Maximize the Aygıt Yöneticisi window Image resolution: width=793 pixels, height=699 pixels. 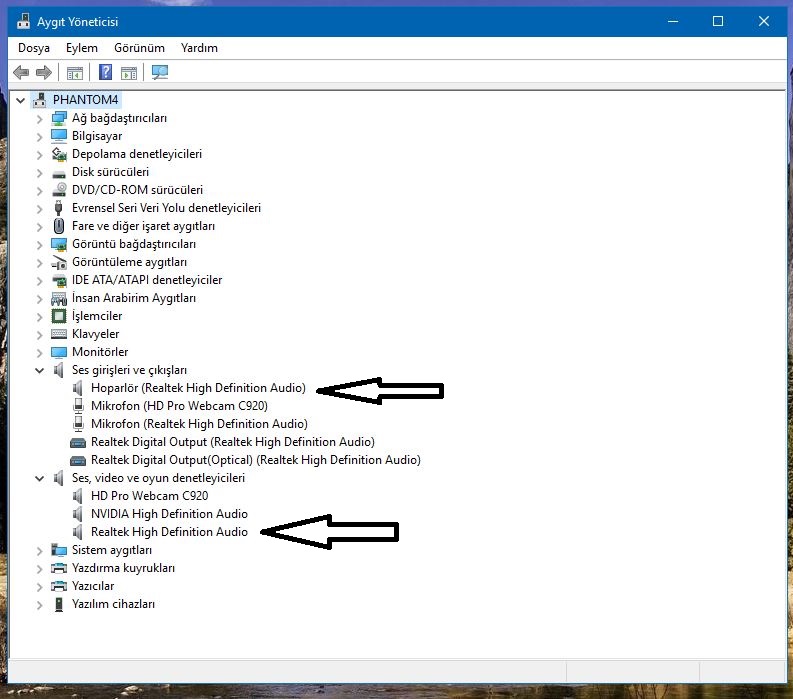click(x=718, y=21)
